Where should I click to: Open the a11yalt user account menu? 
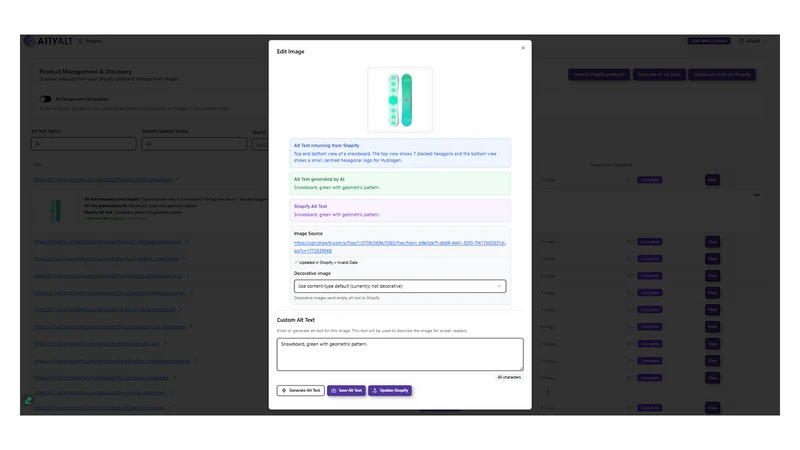[753, 41]
